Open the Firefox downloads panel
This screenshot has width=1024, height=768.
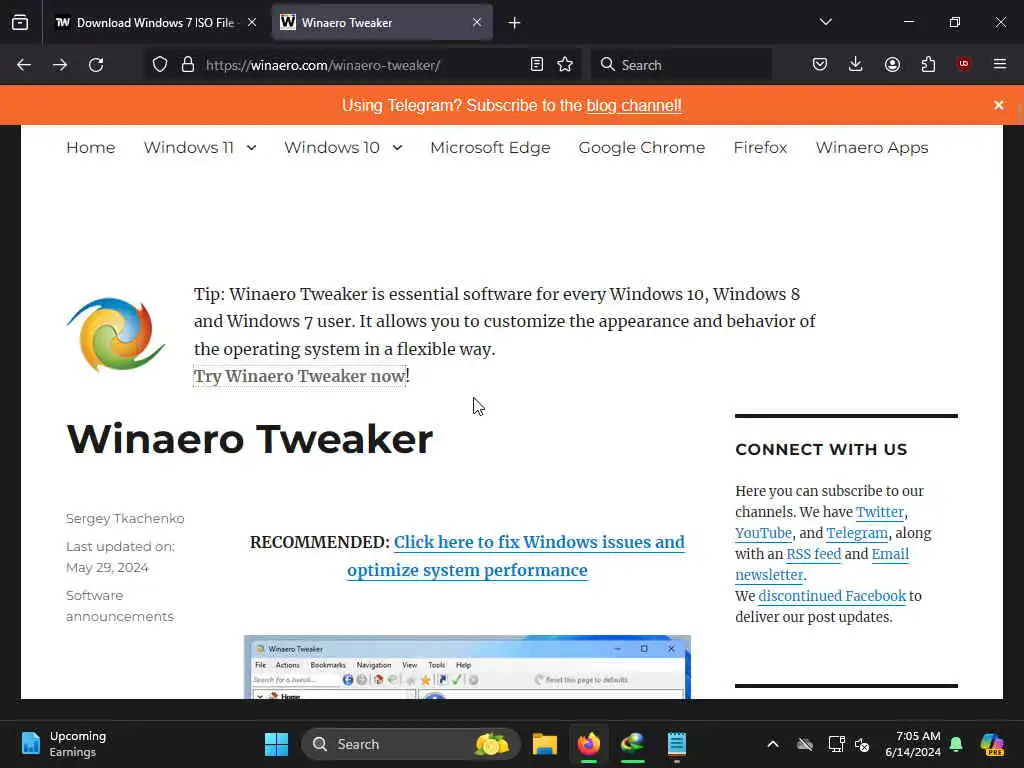(856, 65)
